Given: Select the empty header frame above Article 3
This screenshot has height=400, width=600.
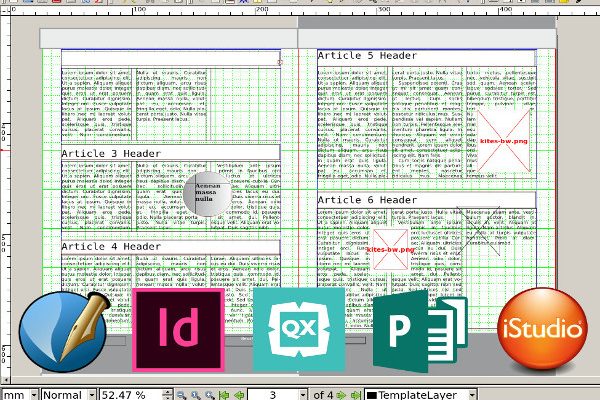Looking at the screenshot, I should coord(171,58).
